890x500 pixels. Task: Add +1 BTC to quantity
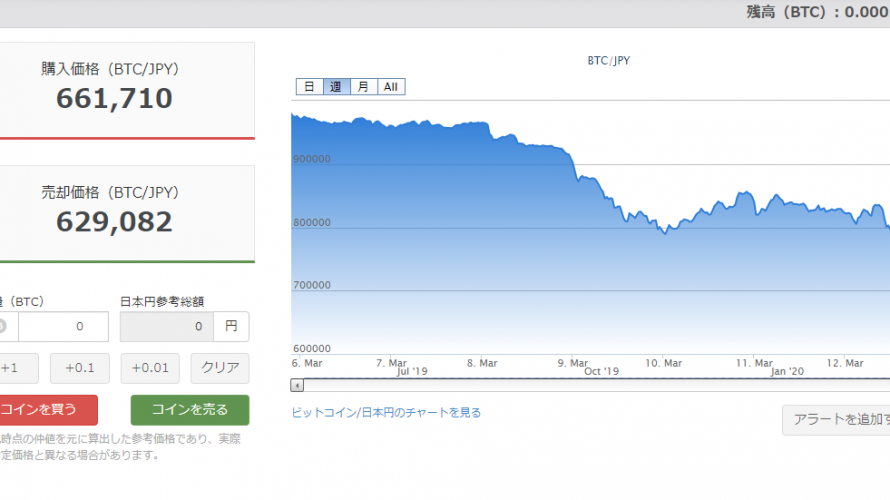point(17,368)
